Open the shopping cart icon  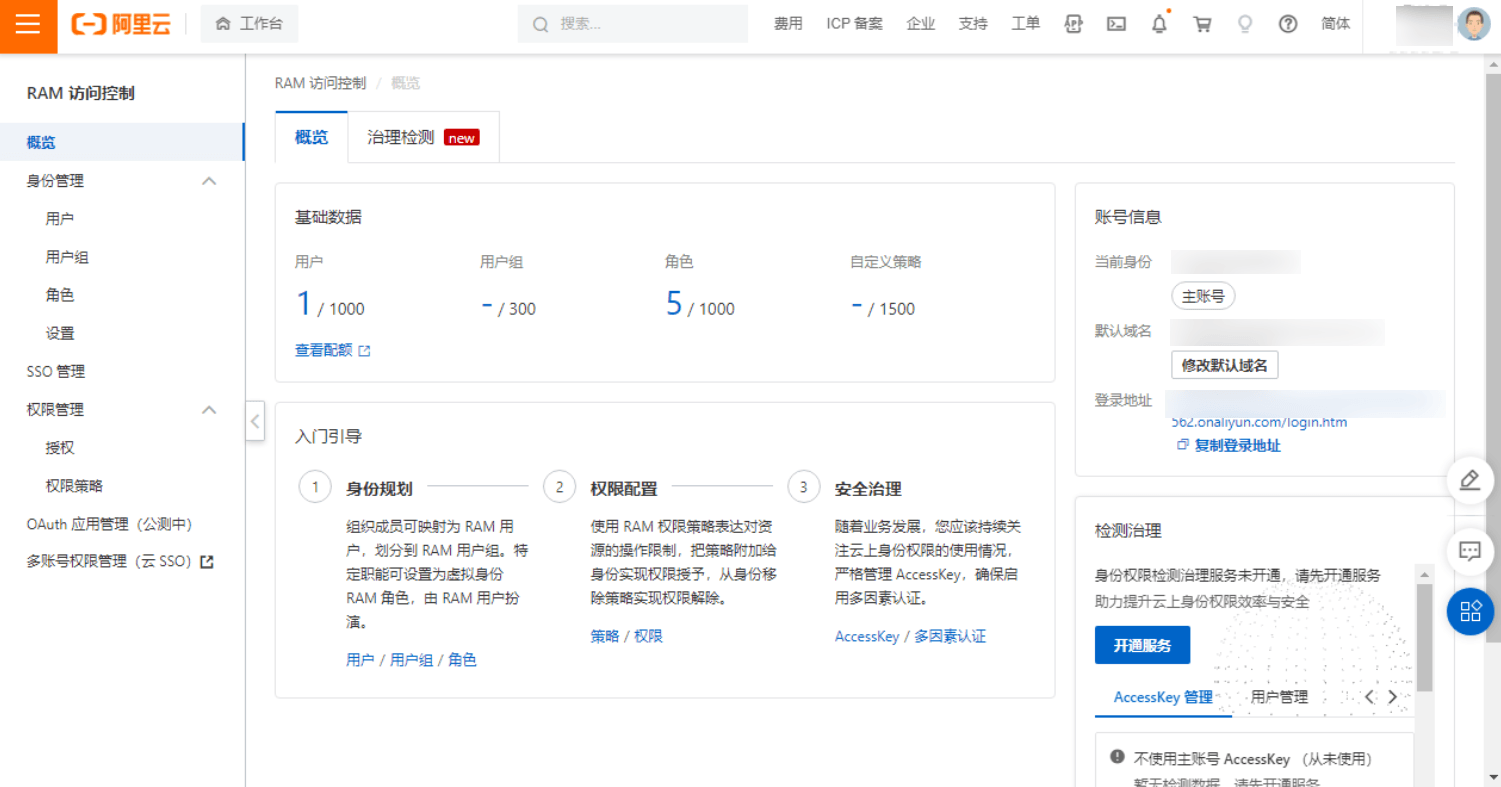(x=1202, y=24)
